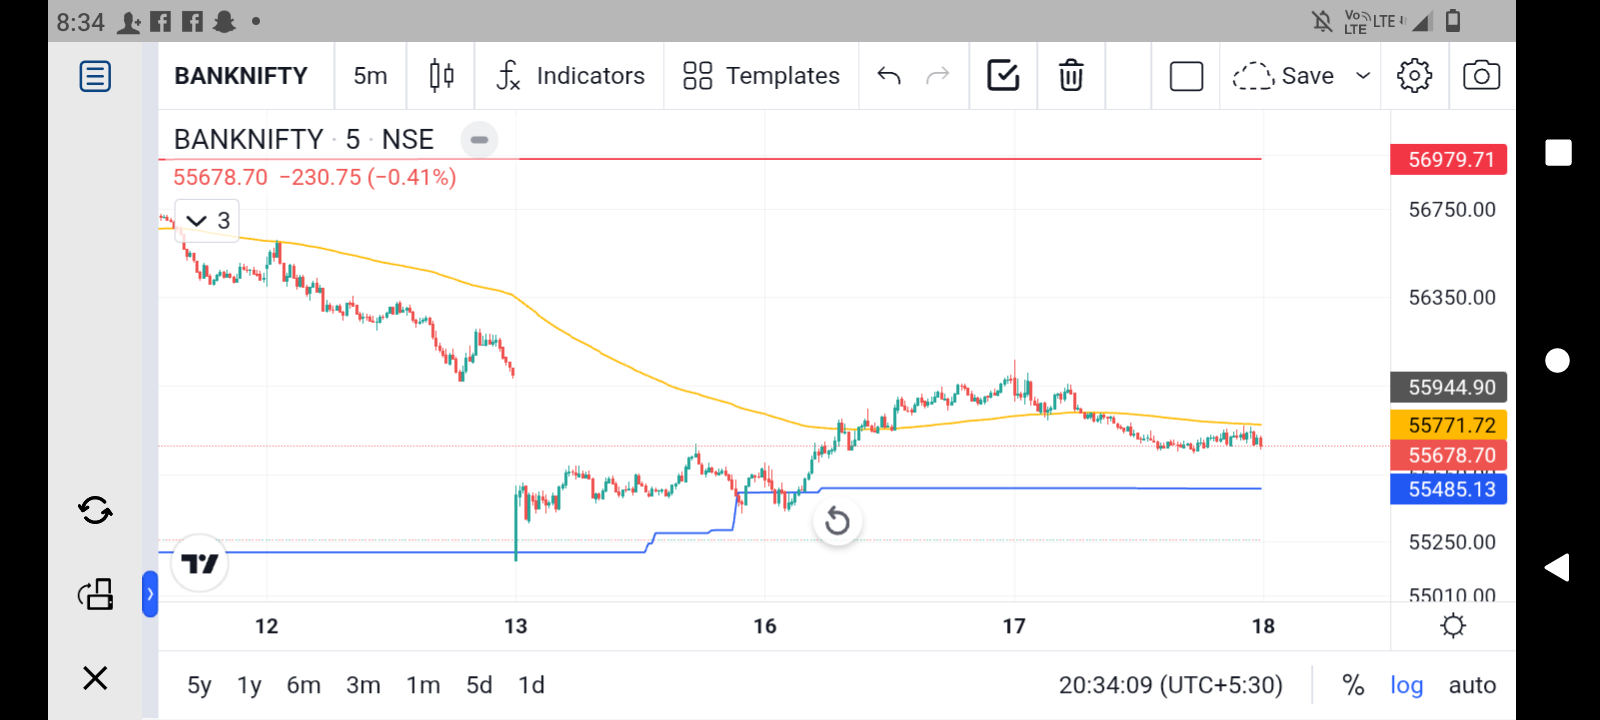This screenshot has width=1600, height=720.
Task: Open the Templates menu
Action: point(761,76)
